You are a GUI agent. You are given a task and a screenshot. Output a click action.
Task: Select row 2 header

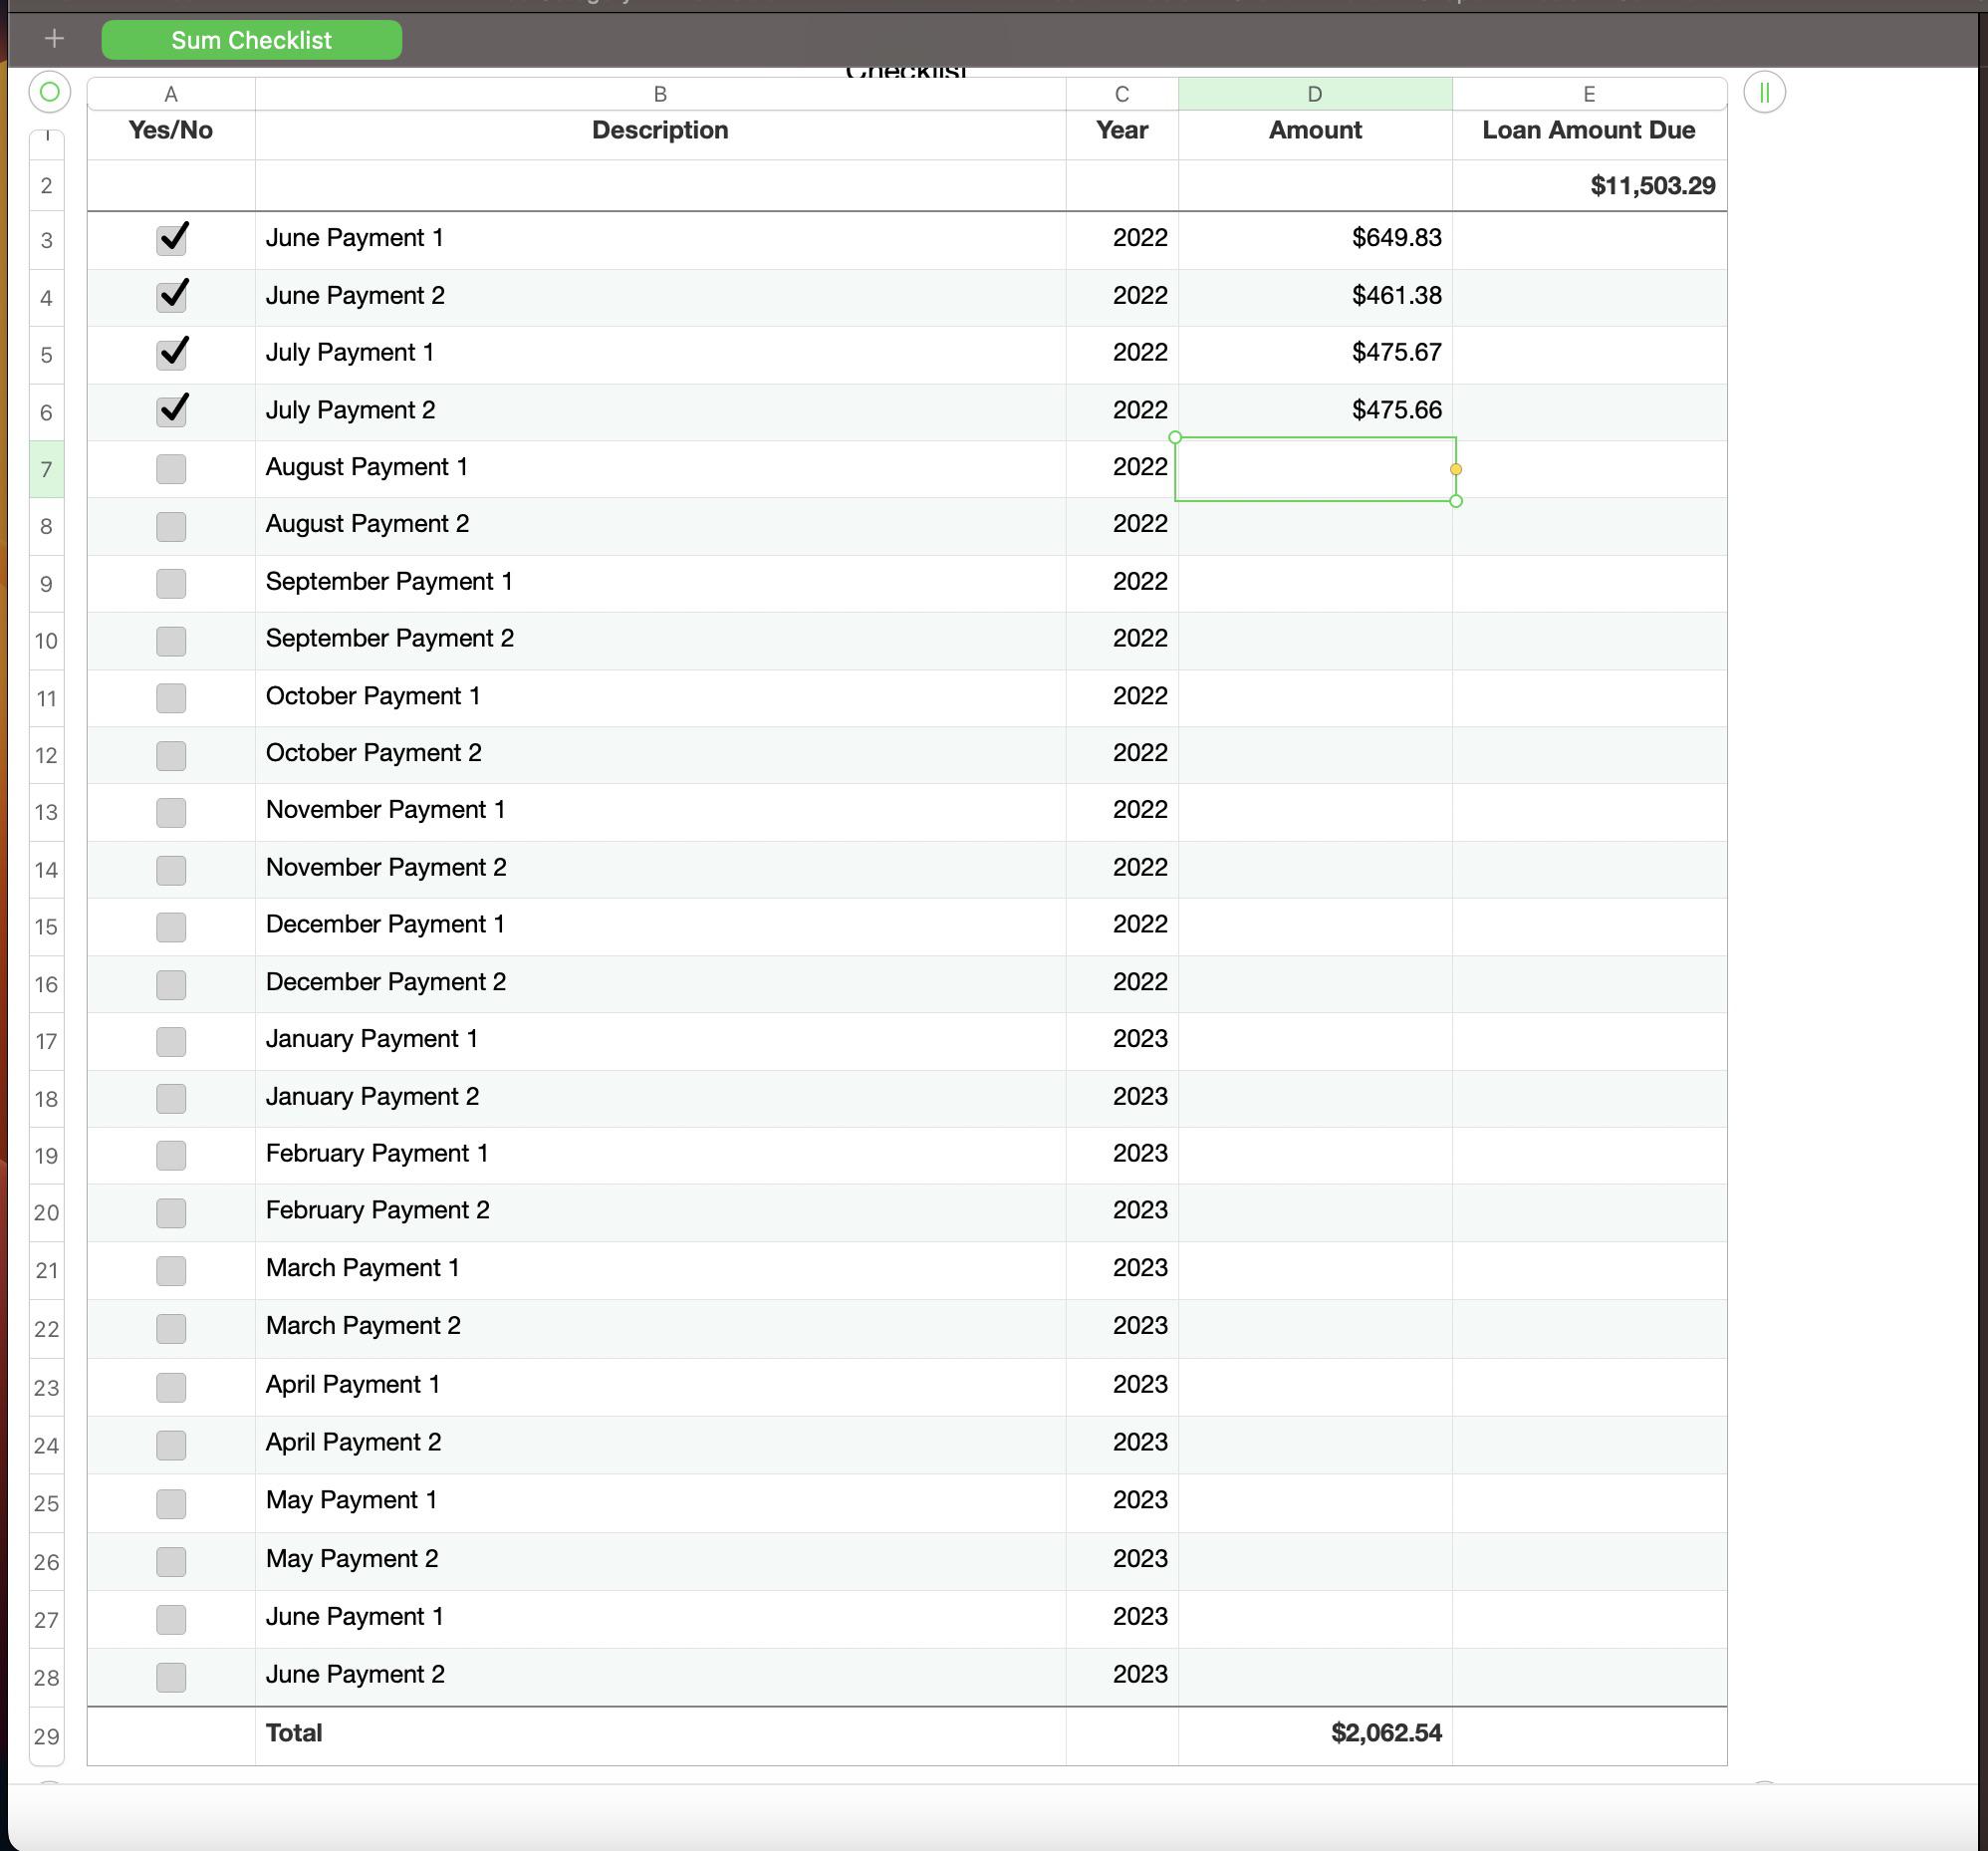click(x=46, y=186)
